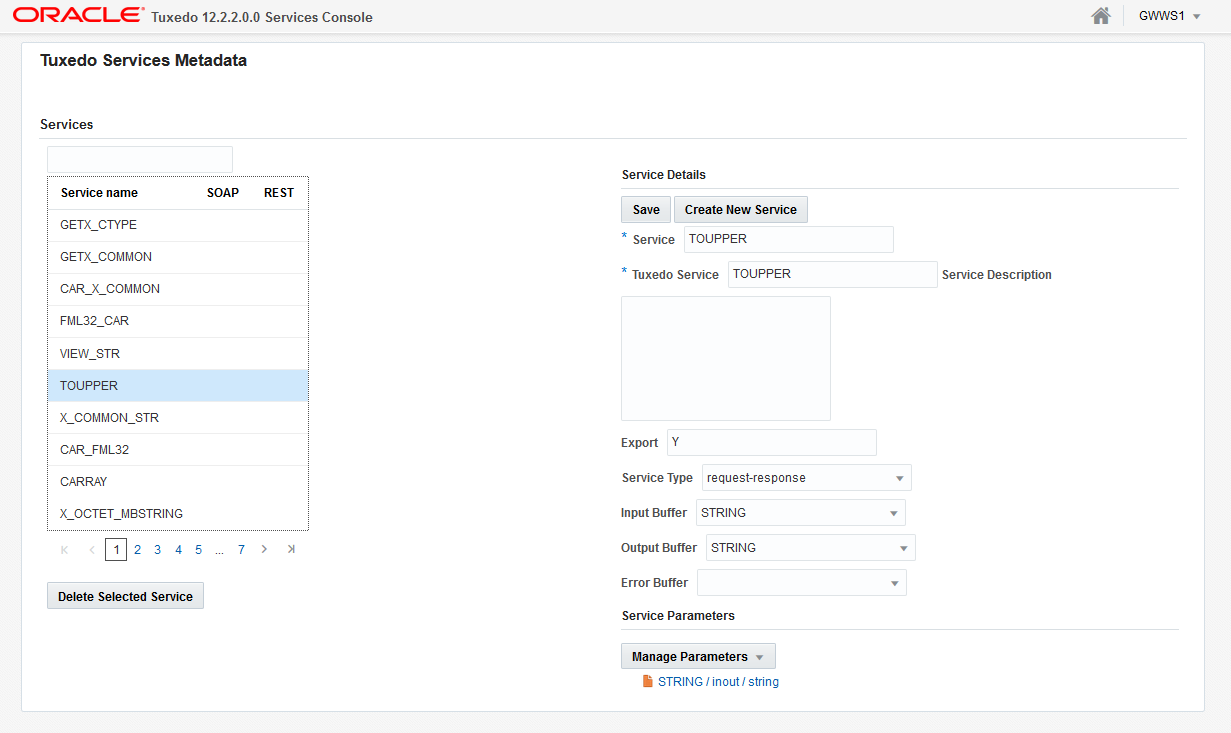Screen dimensions: 1231x733
Task: Click the STRING parameter document icon
Action: coord(648,681)
